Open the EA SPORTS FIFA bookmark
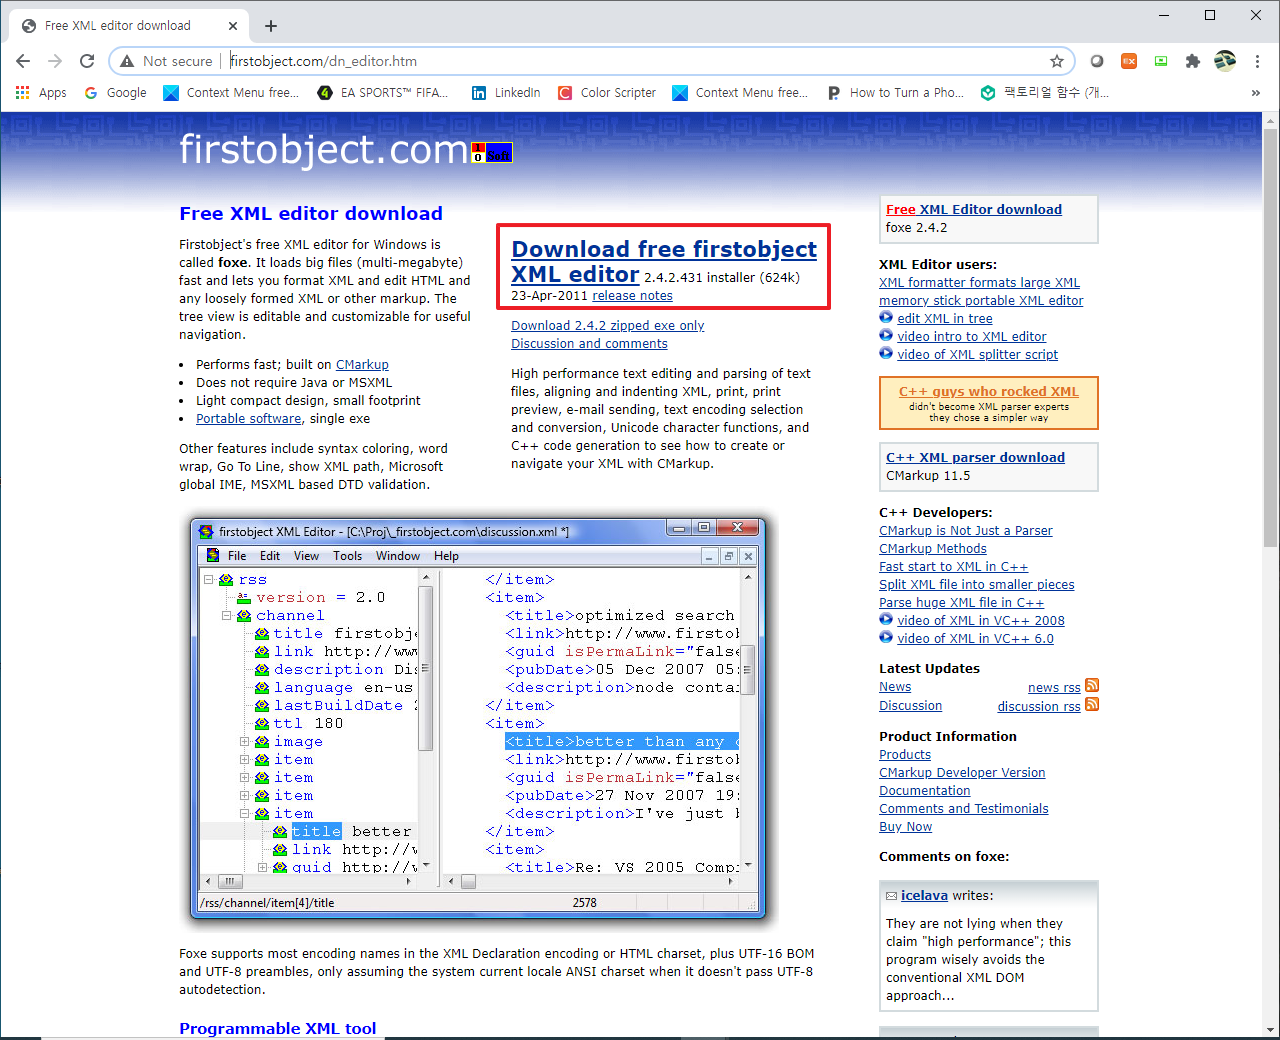The height and width of the screenshot is (1040, 1280). point(382,93)
